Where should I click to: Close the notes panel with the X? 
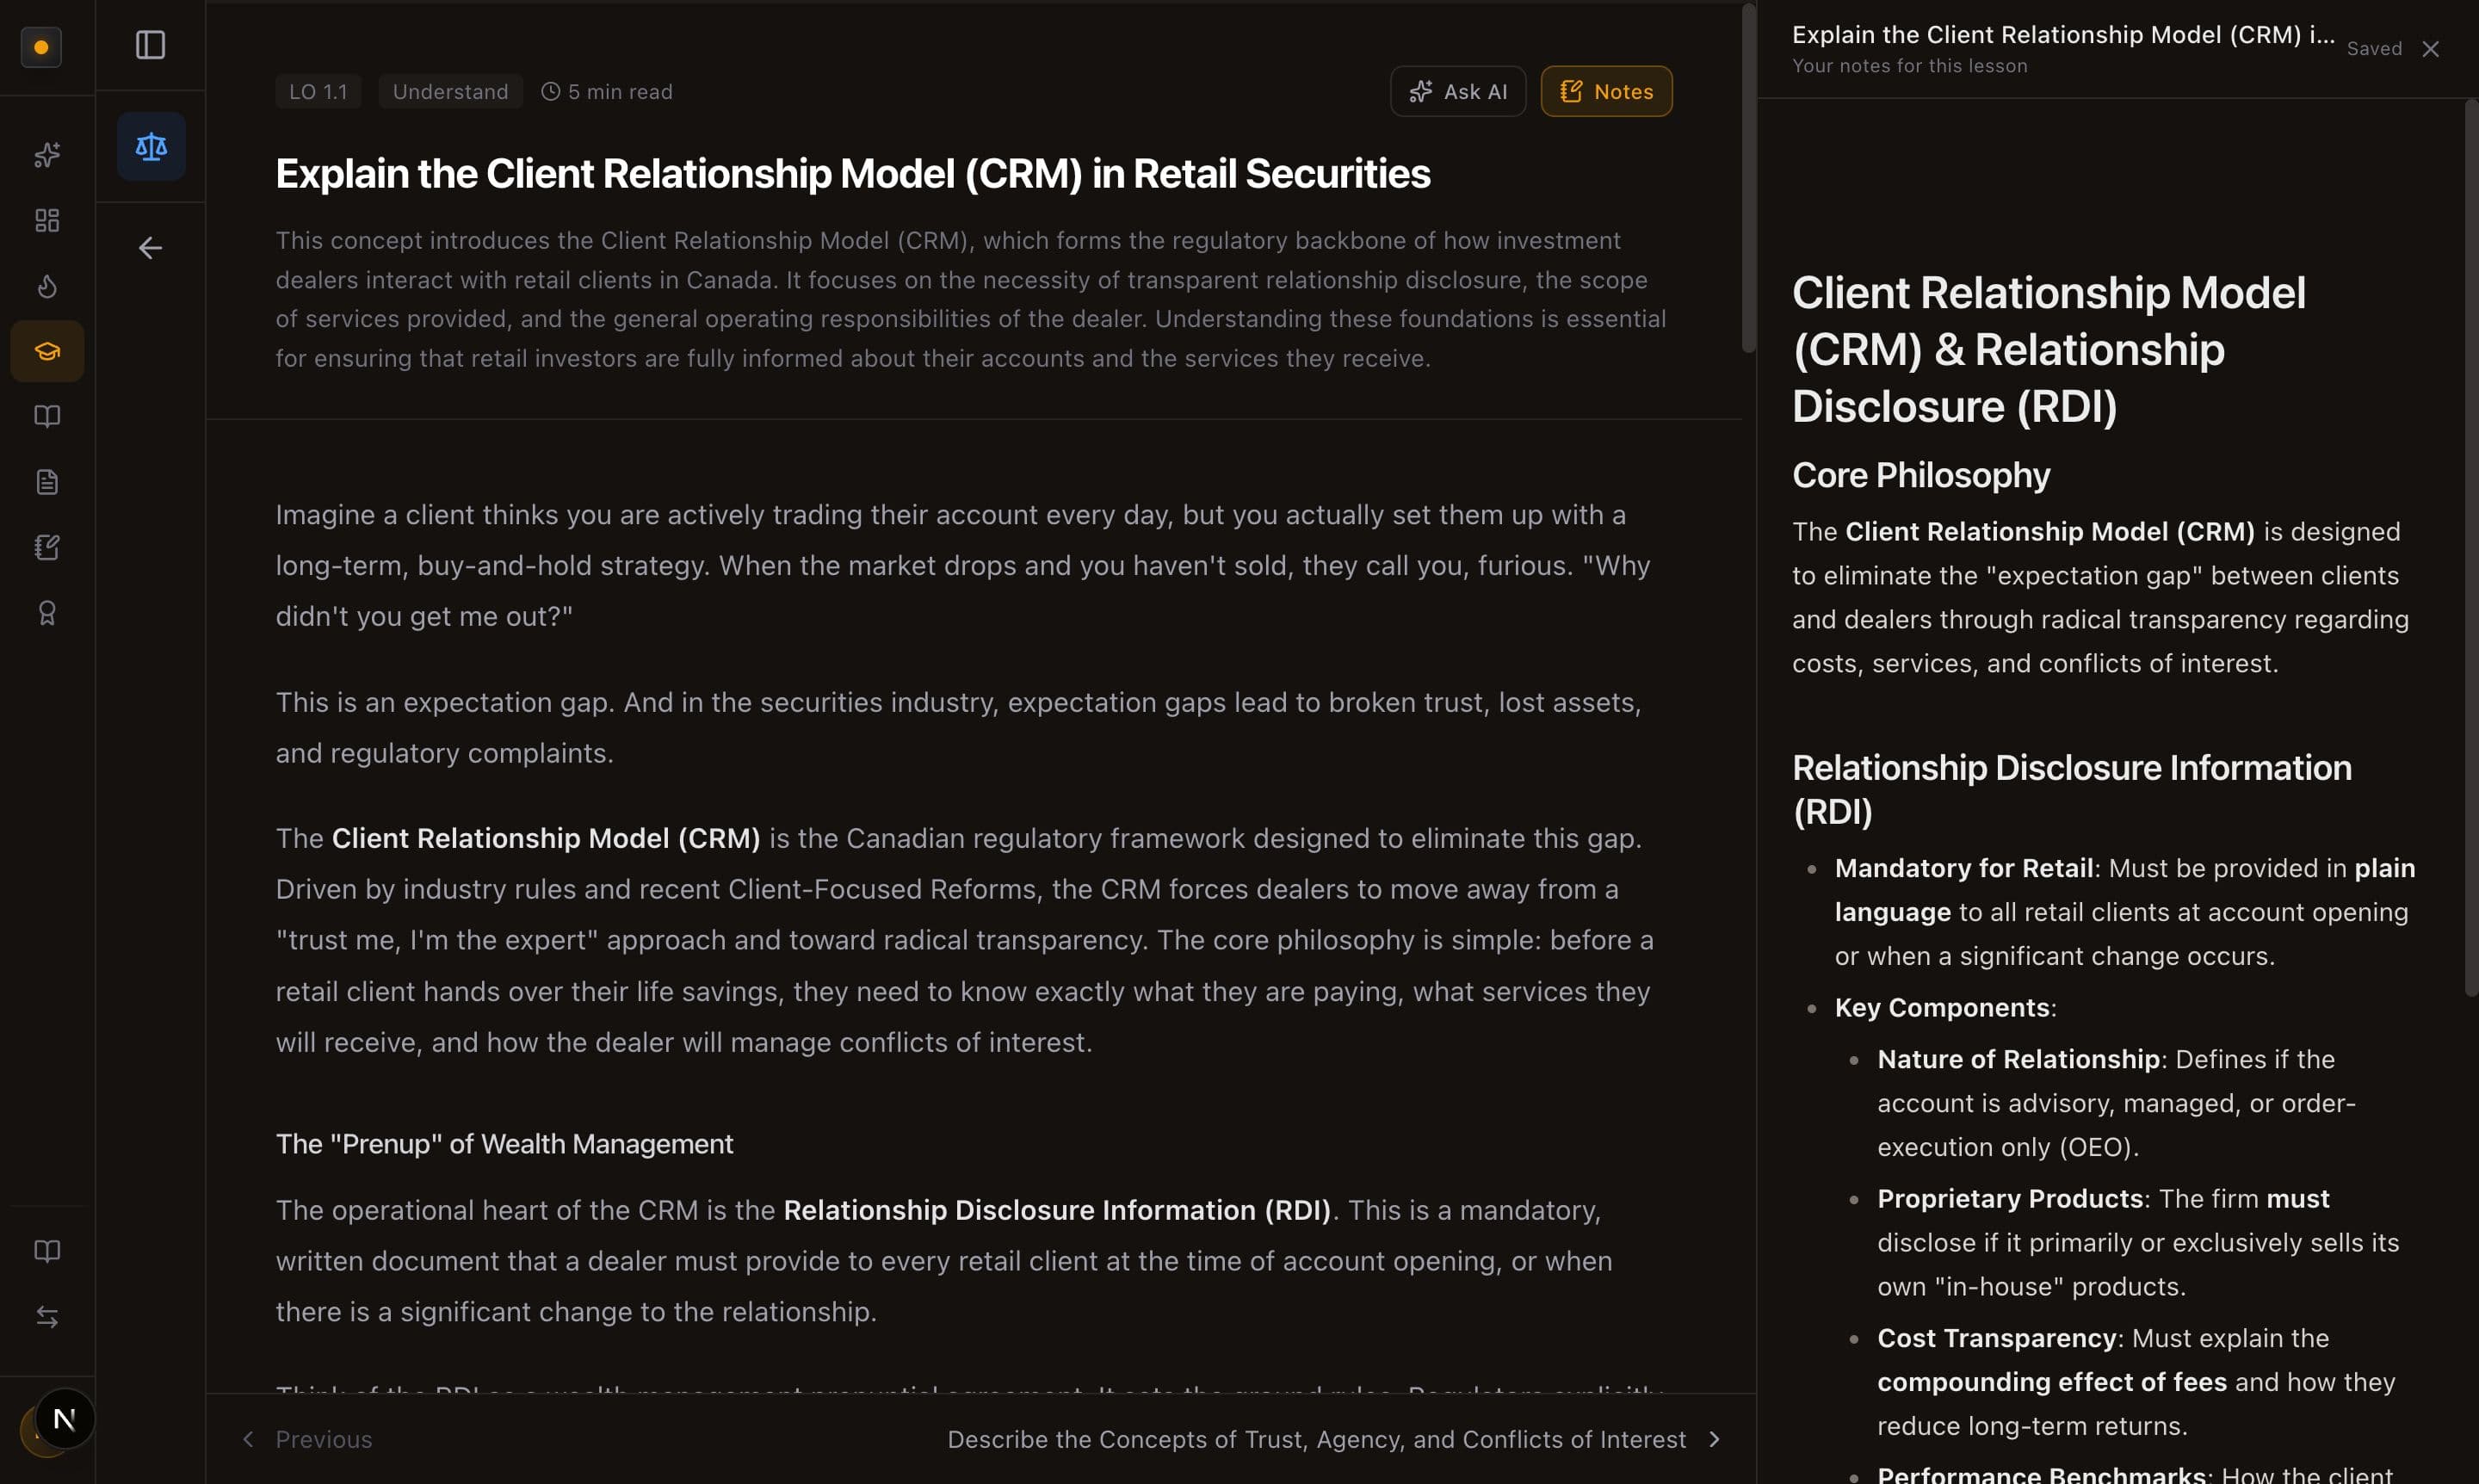pos(2430,49)
